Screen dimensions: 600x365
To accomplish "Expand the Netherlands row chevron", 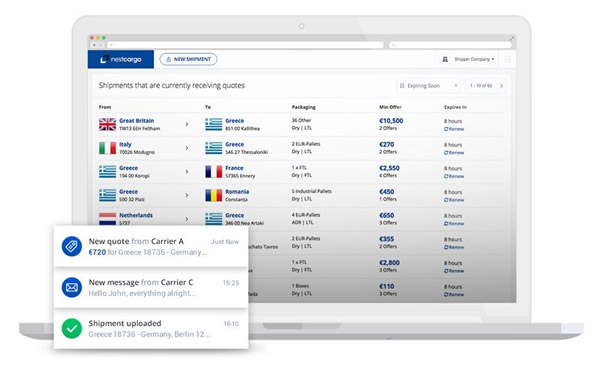I will tap(187, 219).
